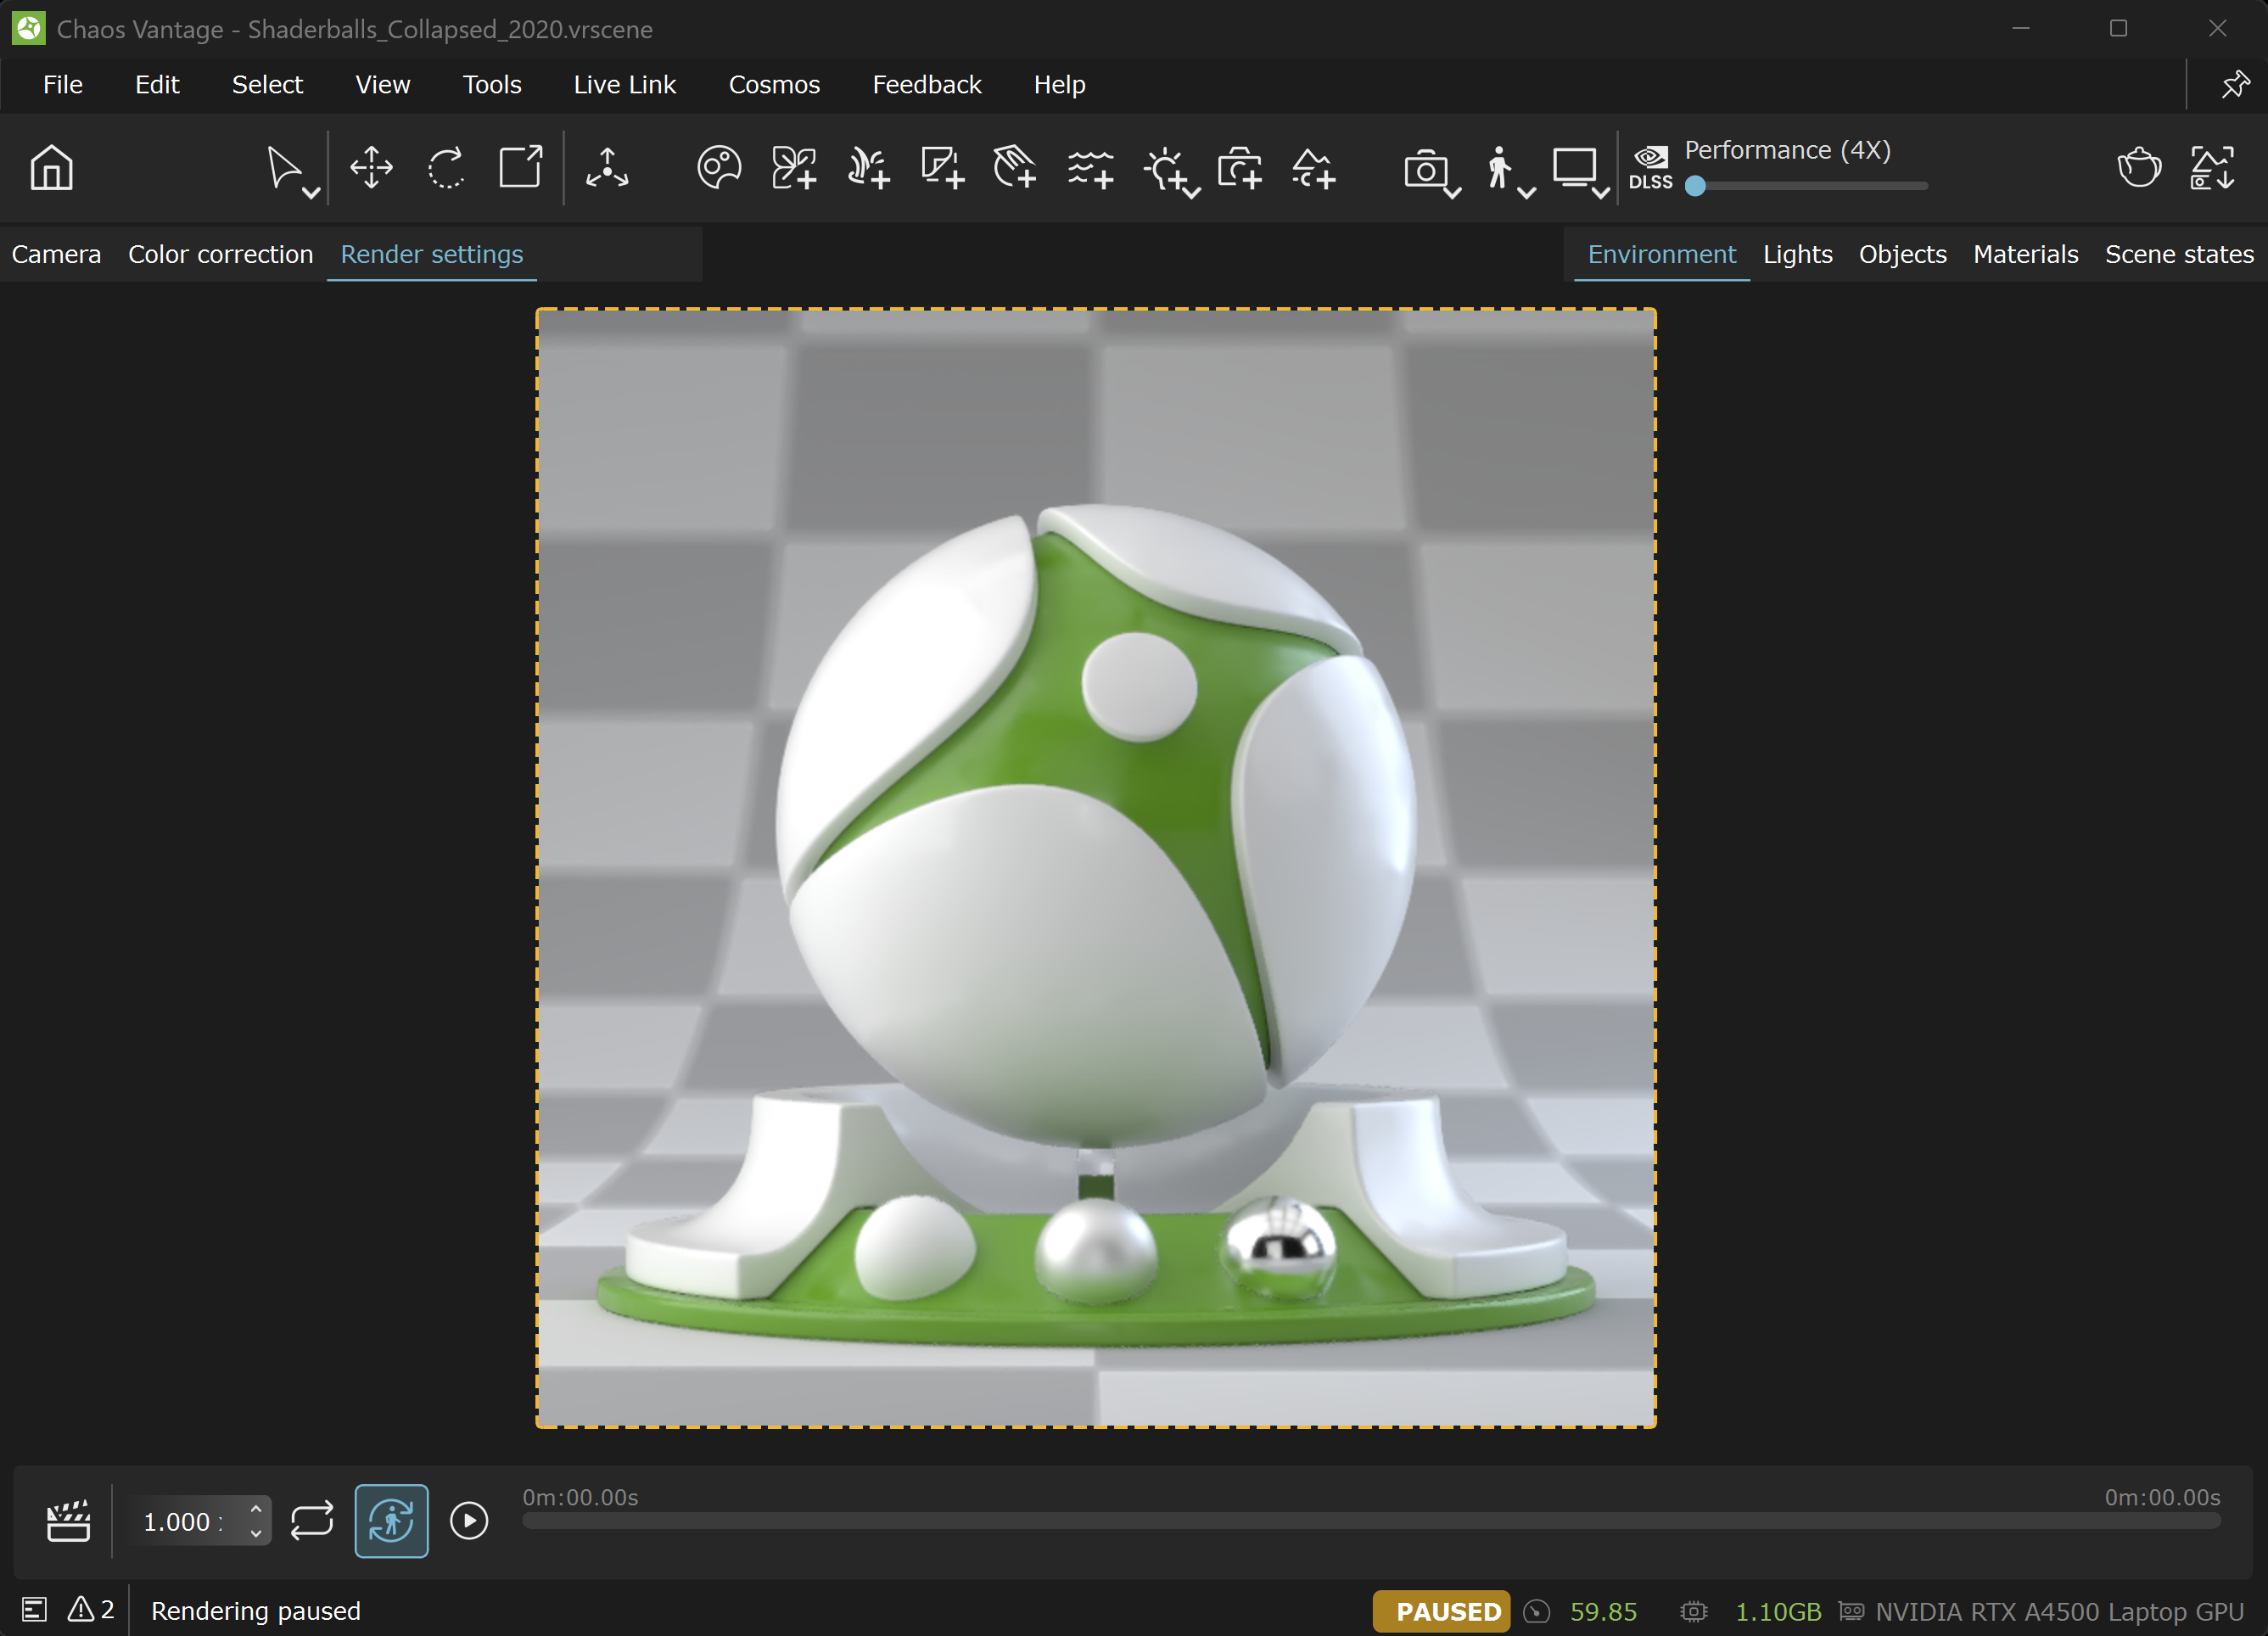Image resolution: width=2268 pixels, height=1636 pixels.
Task: Open the Feedback menu
Action: click(x=927, y=85)
